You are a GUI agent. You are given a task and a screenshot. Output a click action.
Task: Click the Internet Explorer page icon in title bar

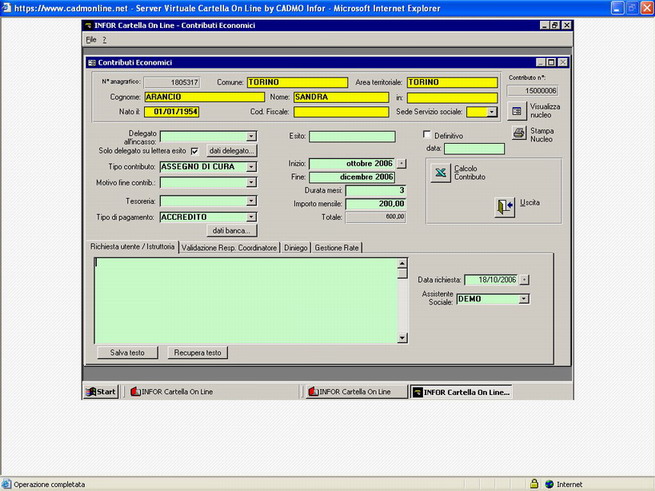tap(7, 8)
